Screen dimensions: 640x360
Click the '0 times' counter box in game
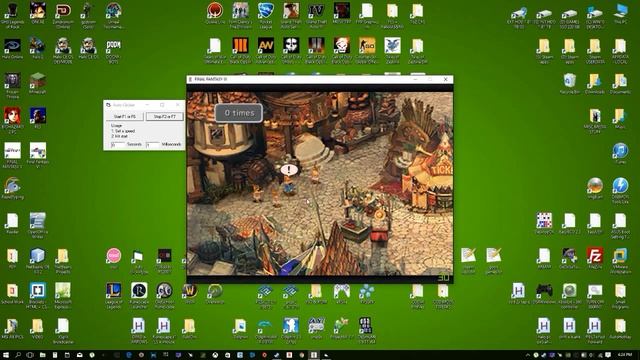point(239,113)
